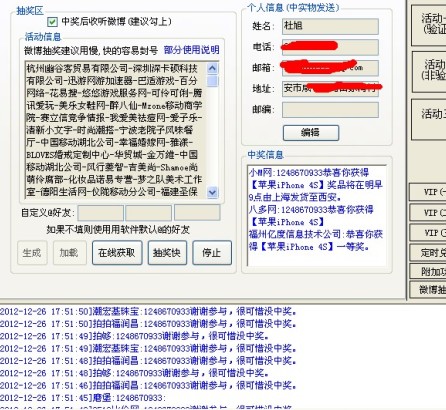Click the 电话 input field

coord(330,47)
